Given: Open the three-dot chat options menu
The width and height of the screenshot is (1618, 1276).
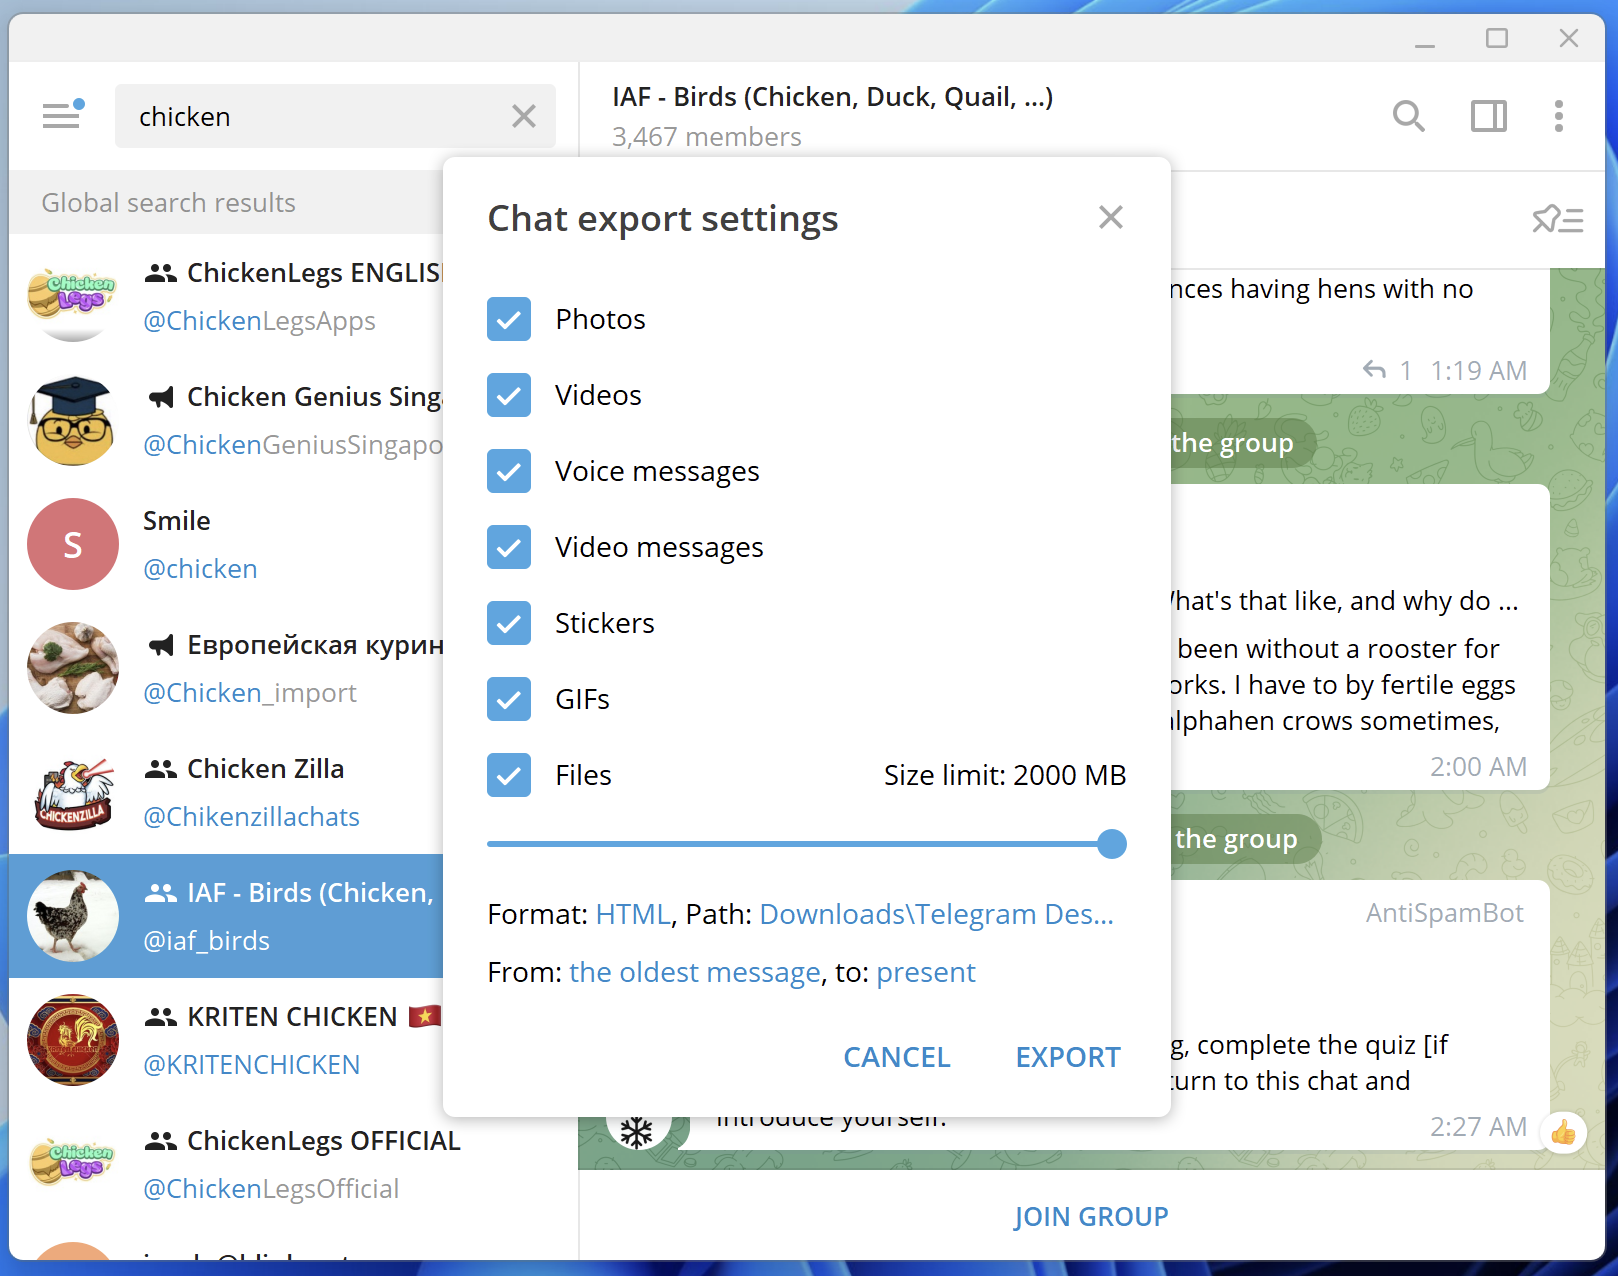Looking at the screenshot, I should click(1558, 116).
